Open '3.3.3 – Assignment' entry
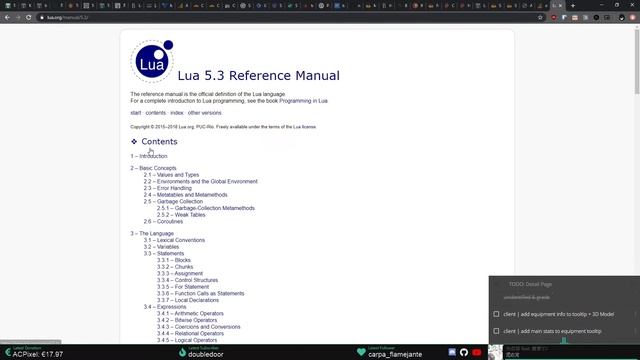The height and width of the screenshot is (360, 640). click(180, 273)
